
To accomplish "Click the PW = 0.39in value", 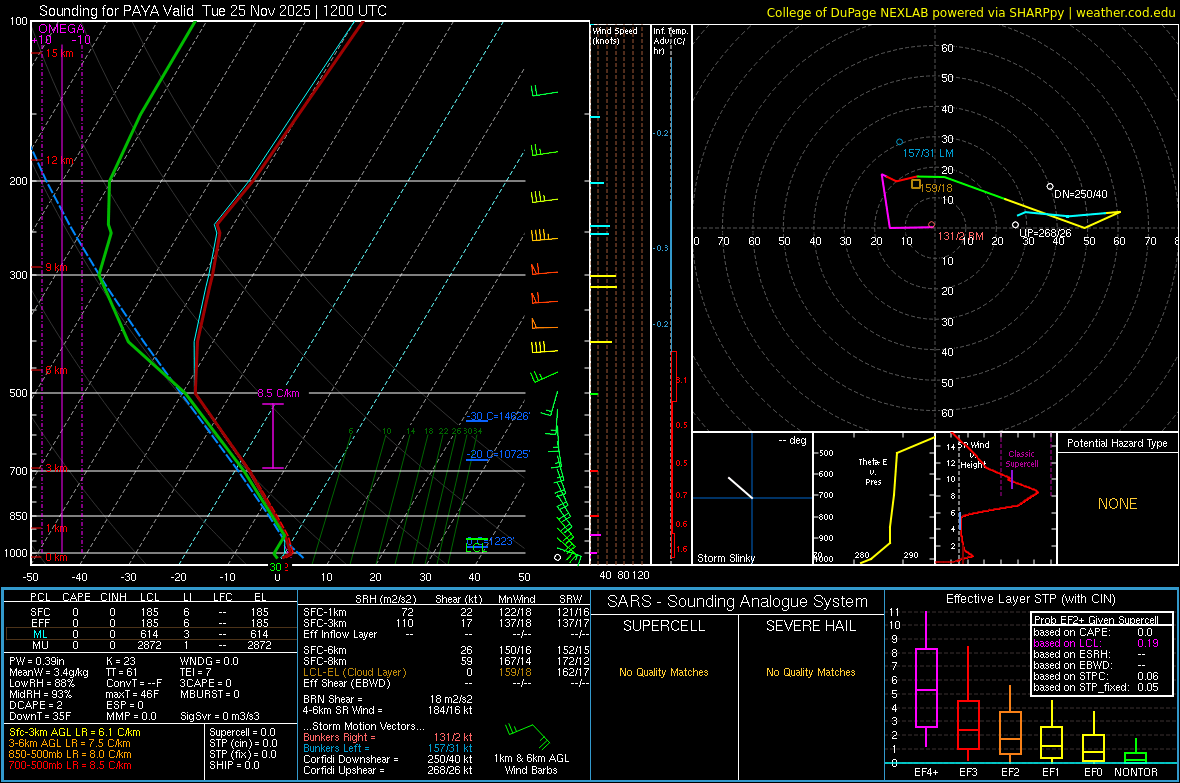I will [37, 661].
